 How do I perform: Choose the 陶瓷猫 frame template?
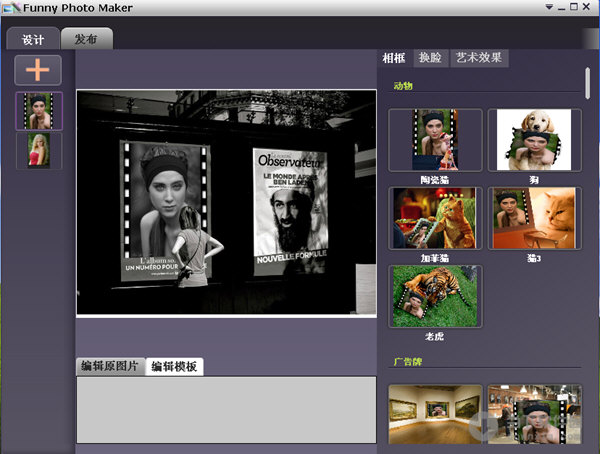[435, 140]
